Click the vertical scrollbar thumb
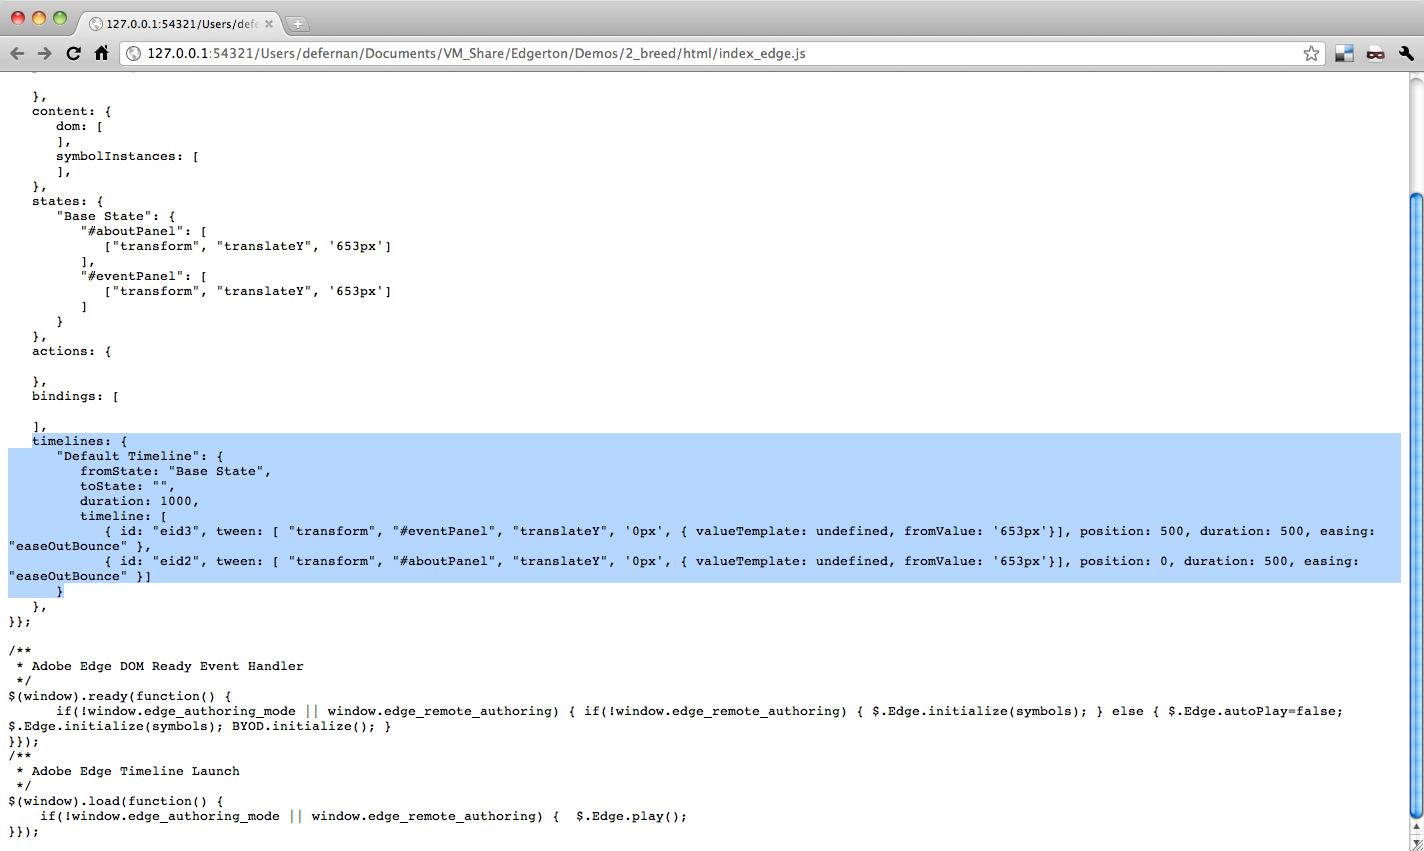Screen dimensions: 1424x851 point(1416,500)
